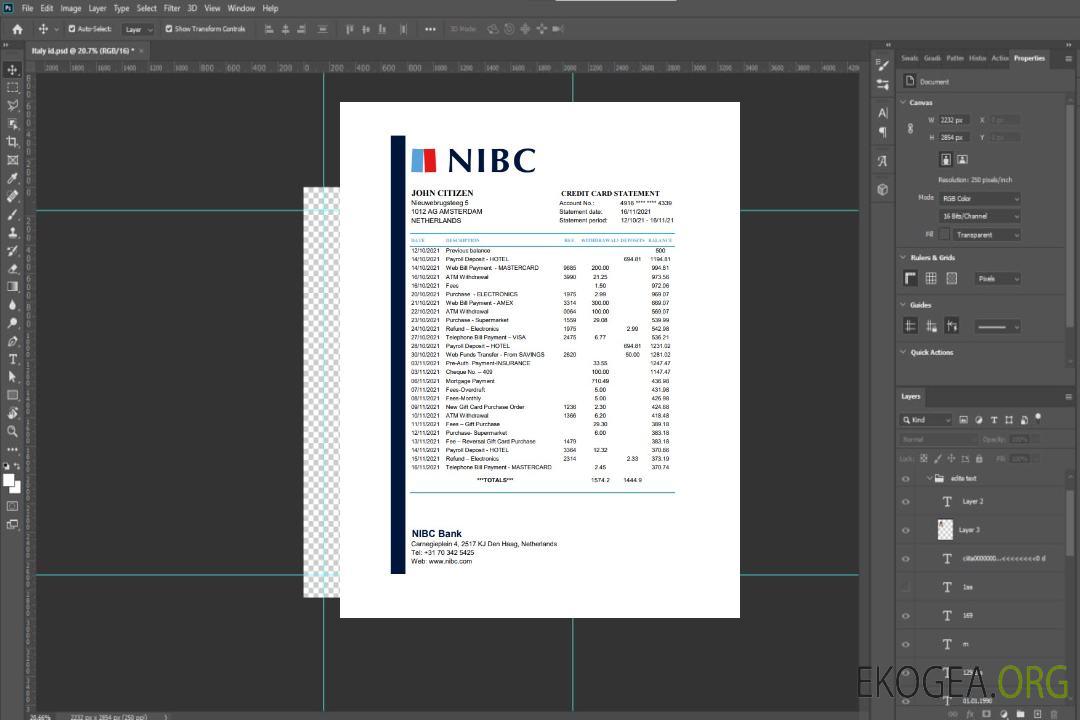Select the Zoom tool in the toolbox

click(12, 431)
